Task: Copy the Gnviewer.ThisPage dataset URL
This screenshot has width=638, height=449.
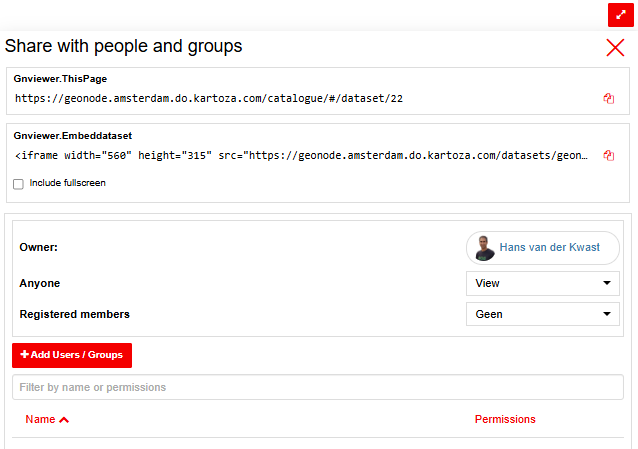Action: [609, 99]
